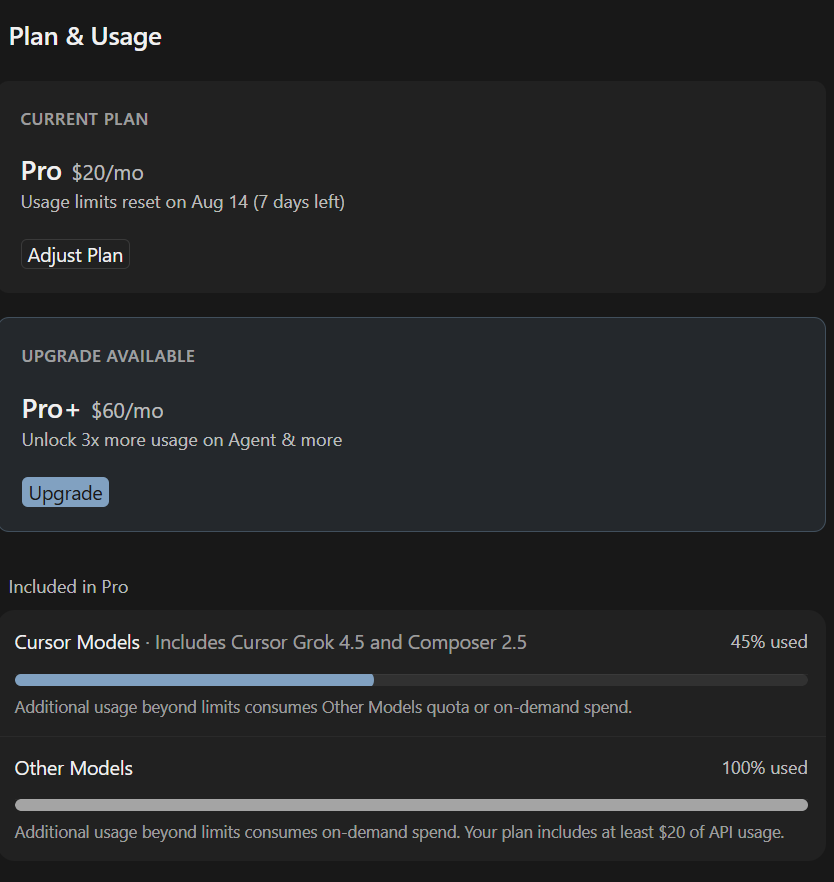Click the 45% used indicator

coord(769,642)
